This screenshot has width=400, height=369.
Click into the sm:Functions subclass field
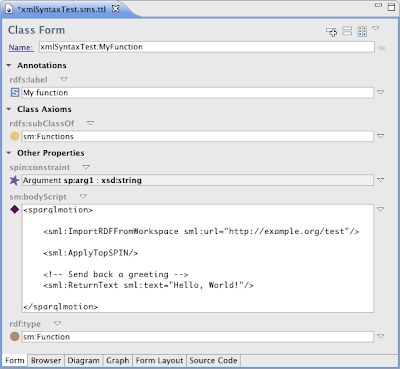pyautogui.click(x=198, y=136)
